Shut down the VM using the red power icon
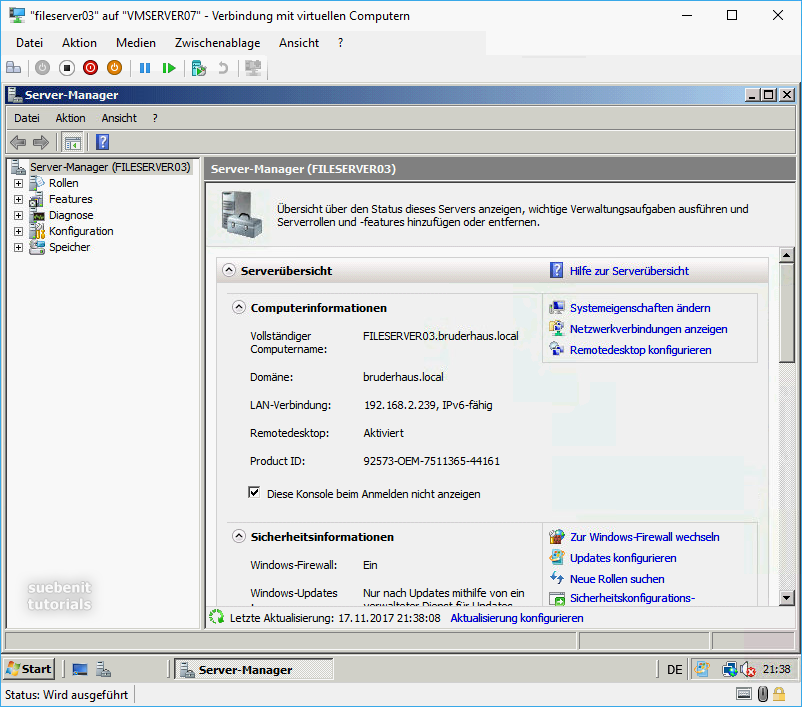The width and height of the screenshot is (802, 707). pos(91,68)
